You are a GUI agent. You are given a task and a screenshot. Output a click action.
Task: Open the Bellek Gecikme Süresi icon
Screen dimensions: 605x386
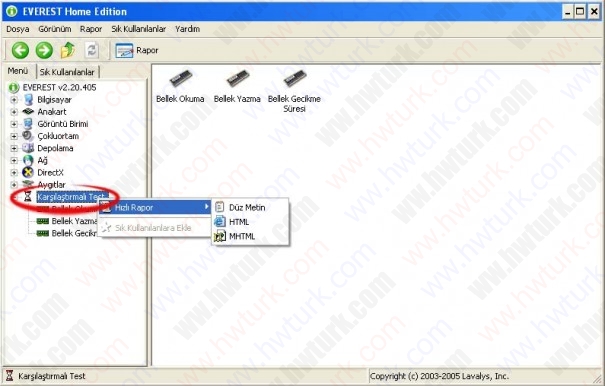click(x=294, y=79)
